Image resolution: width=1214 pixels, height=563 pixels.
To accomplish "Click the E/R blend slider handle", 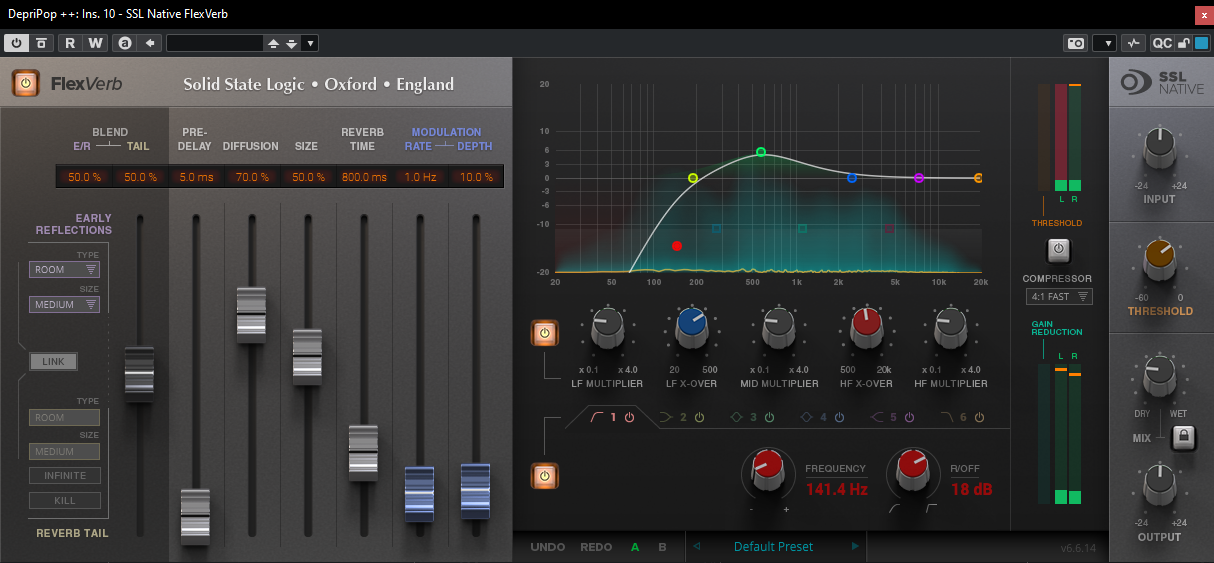I will [139, 374].
